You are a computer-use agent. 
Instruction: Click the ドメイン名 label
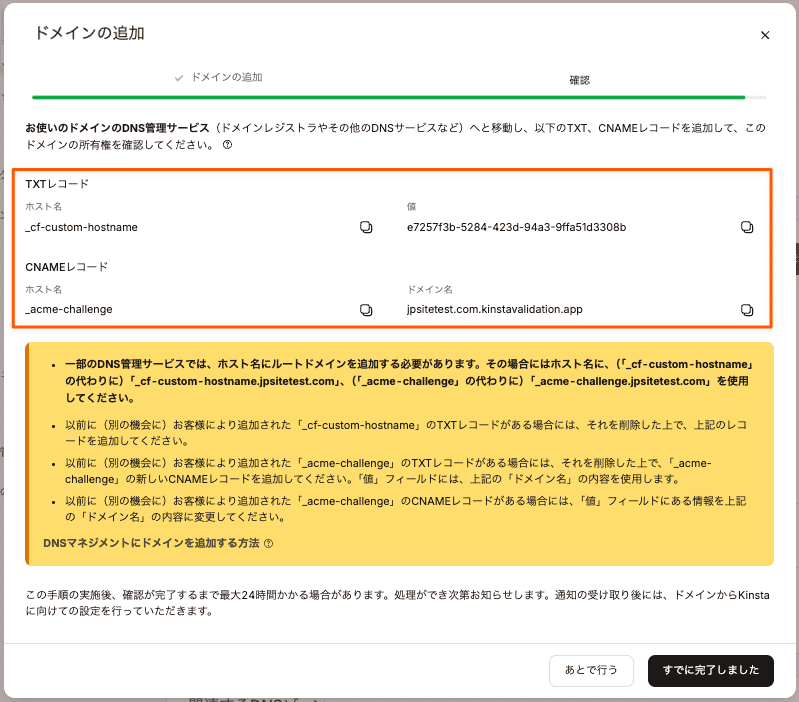430,289
